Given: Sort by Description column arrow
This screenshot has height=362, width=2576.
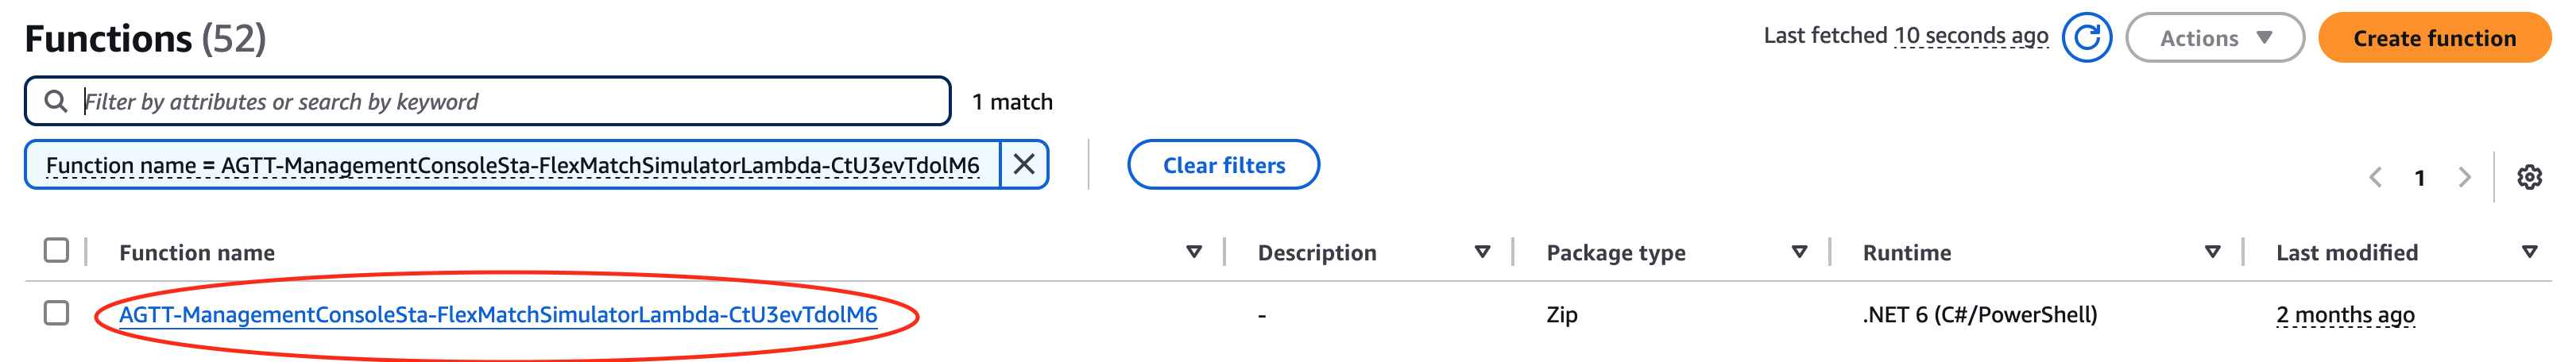Looking at the screenshot, I should pos(1482,252).
